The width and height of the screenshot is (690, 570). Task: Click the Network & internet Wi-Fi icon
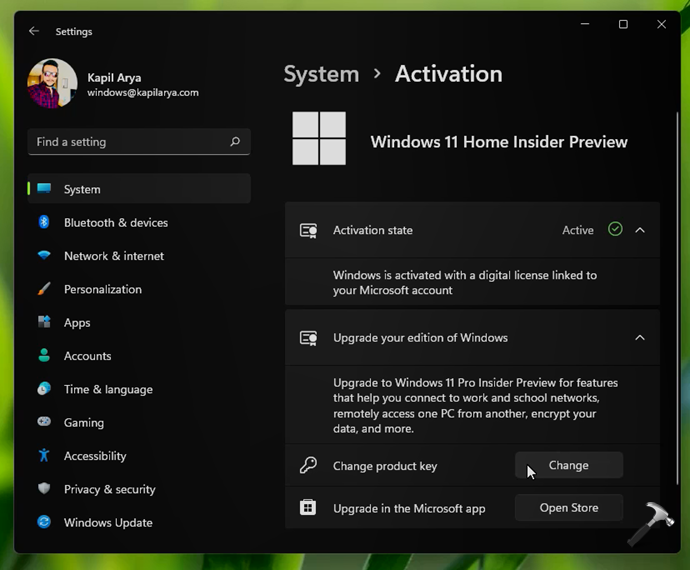[44, 256]
